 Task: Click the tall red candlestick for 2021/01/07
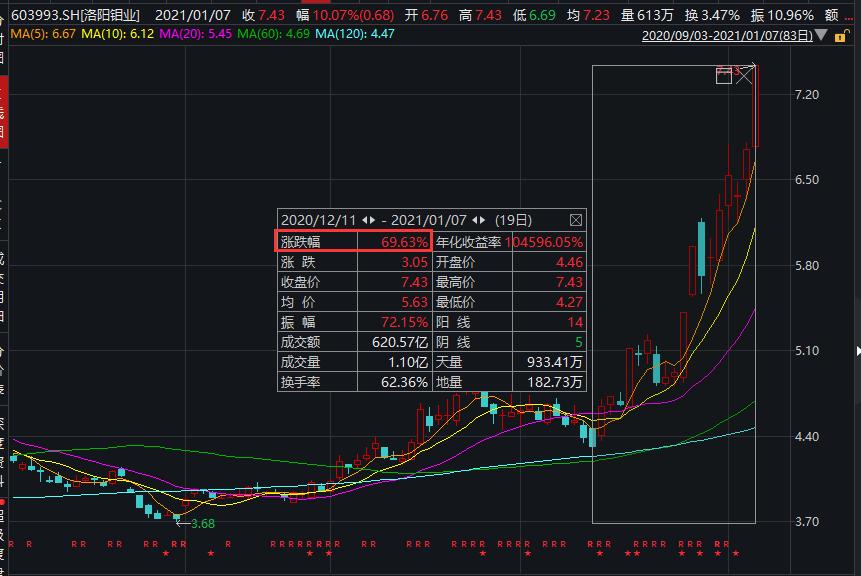[756, 105]
